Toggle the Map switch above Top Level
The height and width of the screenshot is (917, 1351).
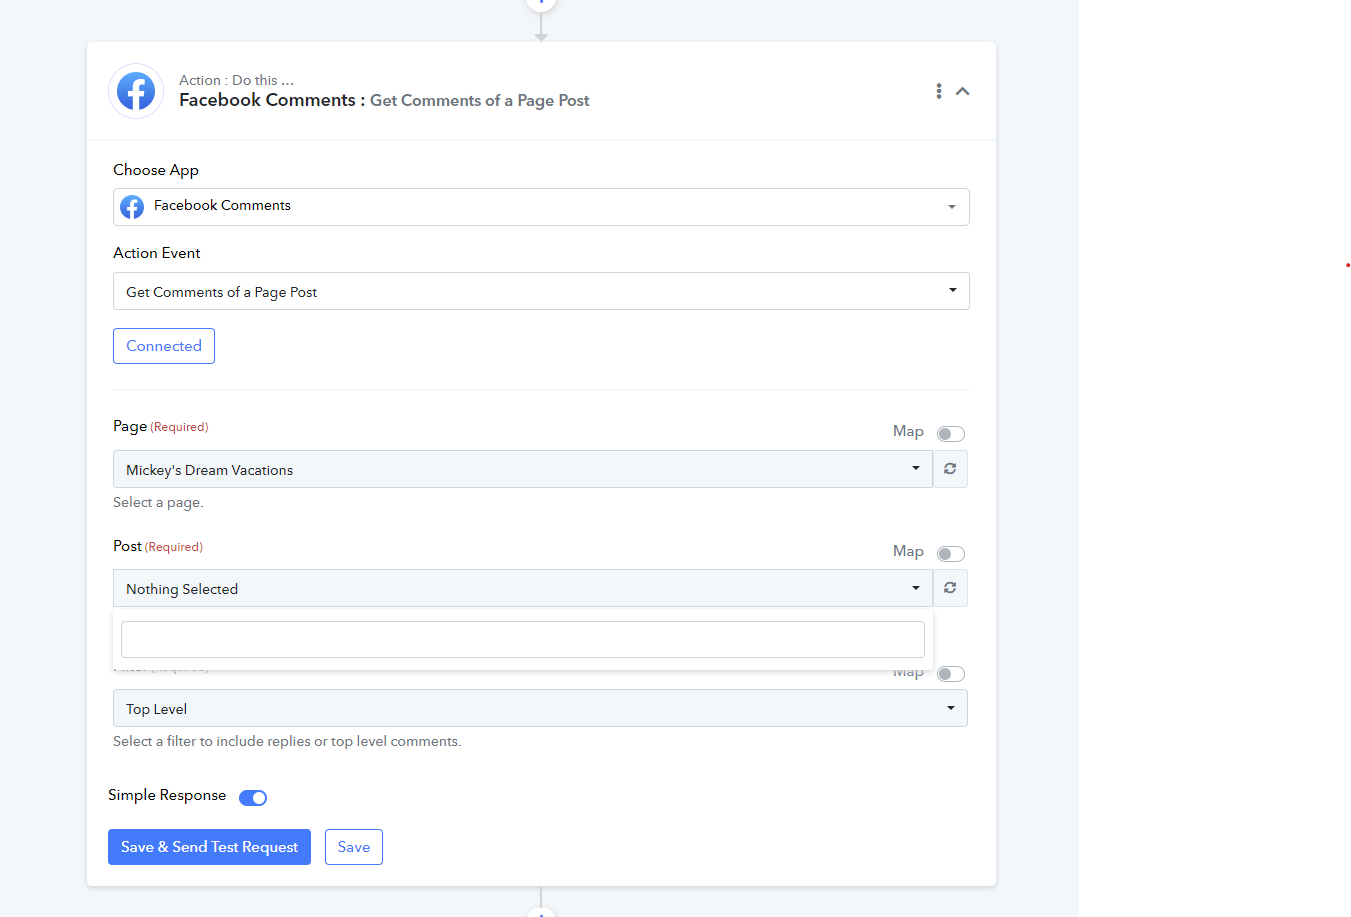tap(951, 674)
